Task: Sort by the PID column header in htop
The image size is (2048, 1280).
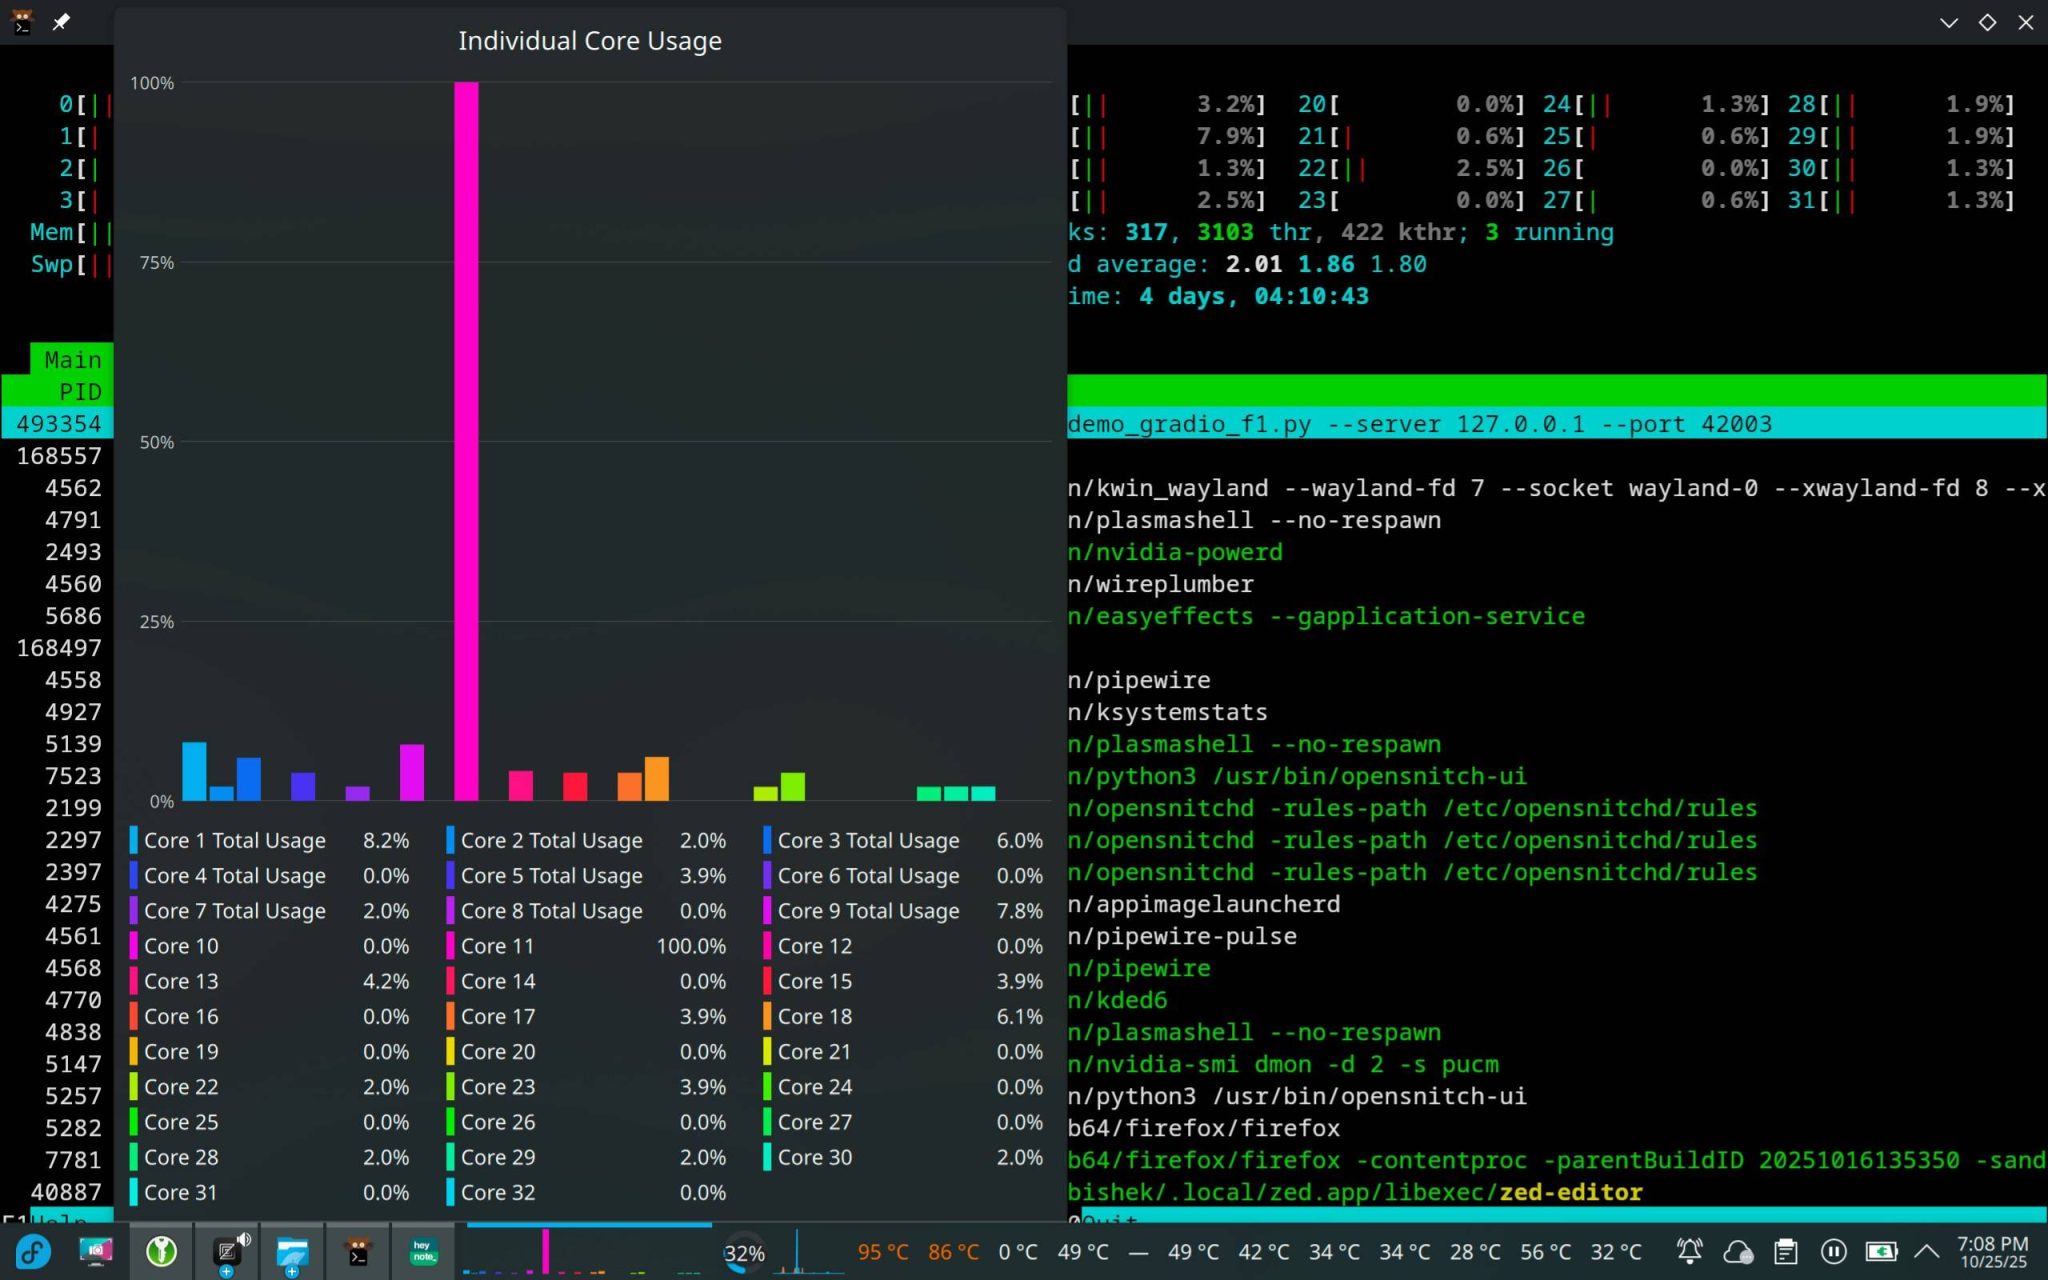Action: pos(79,392)
